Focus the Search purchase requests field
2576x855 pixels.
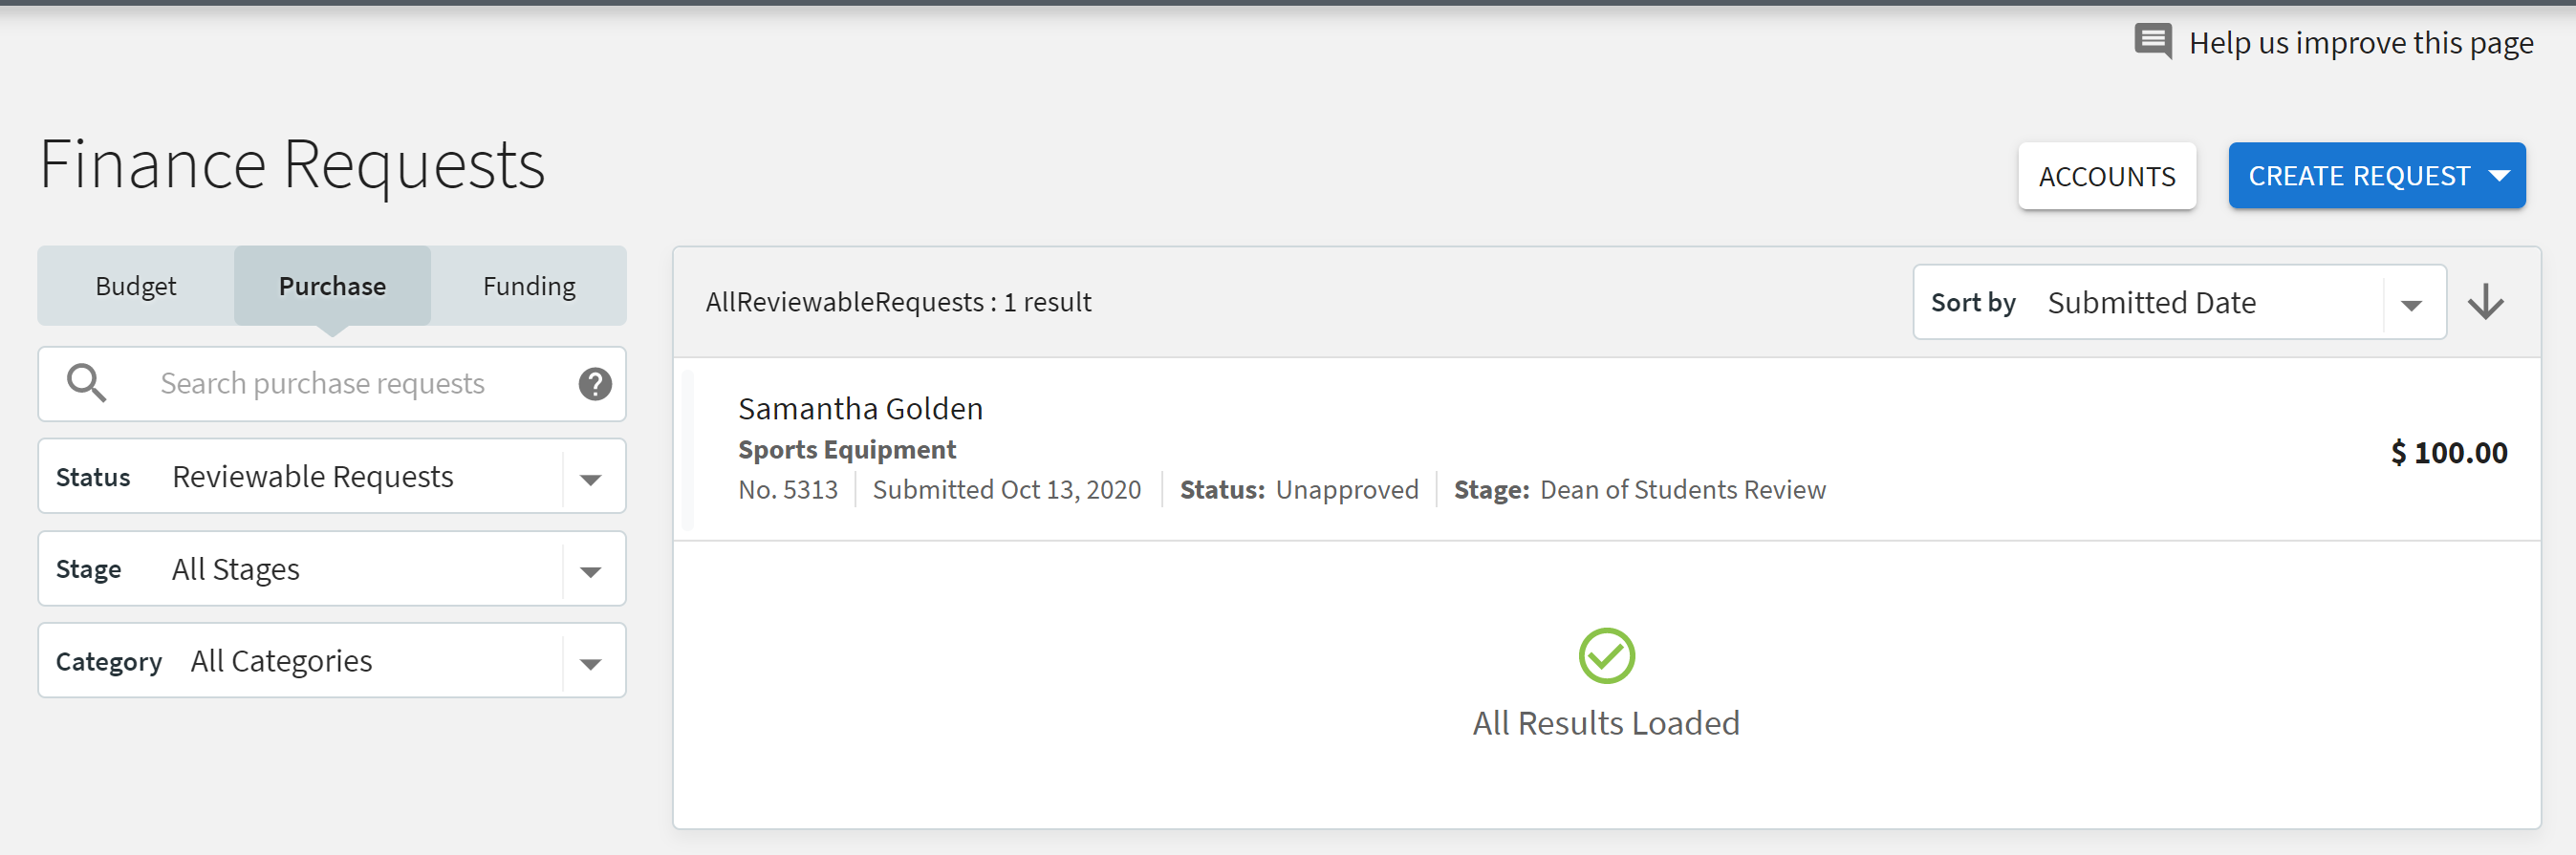coord(332,384)
